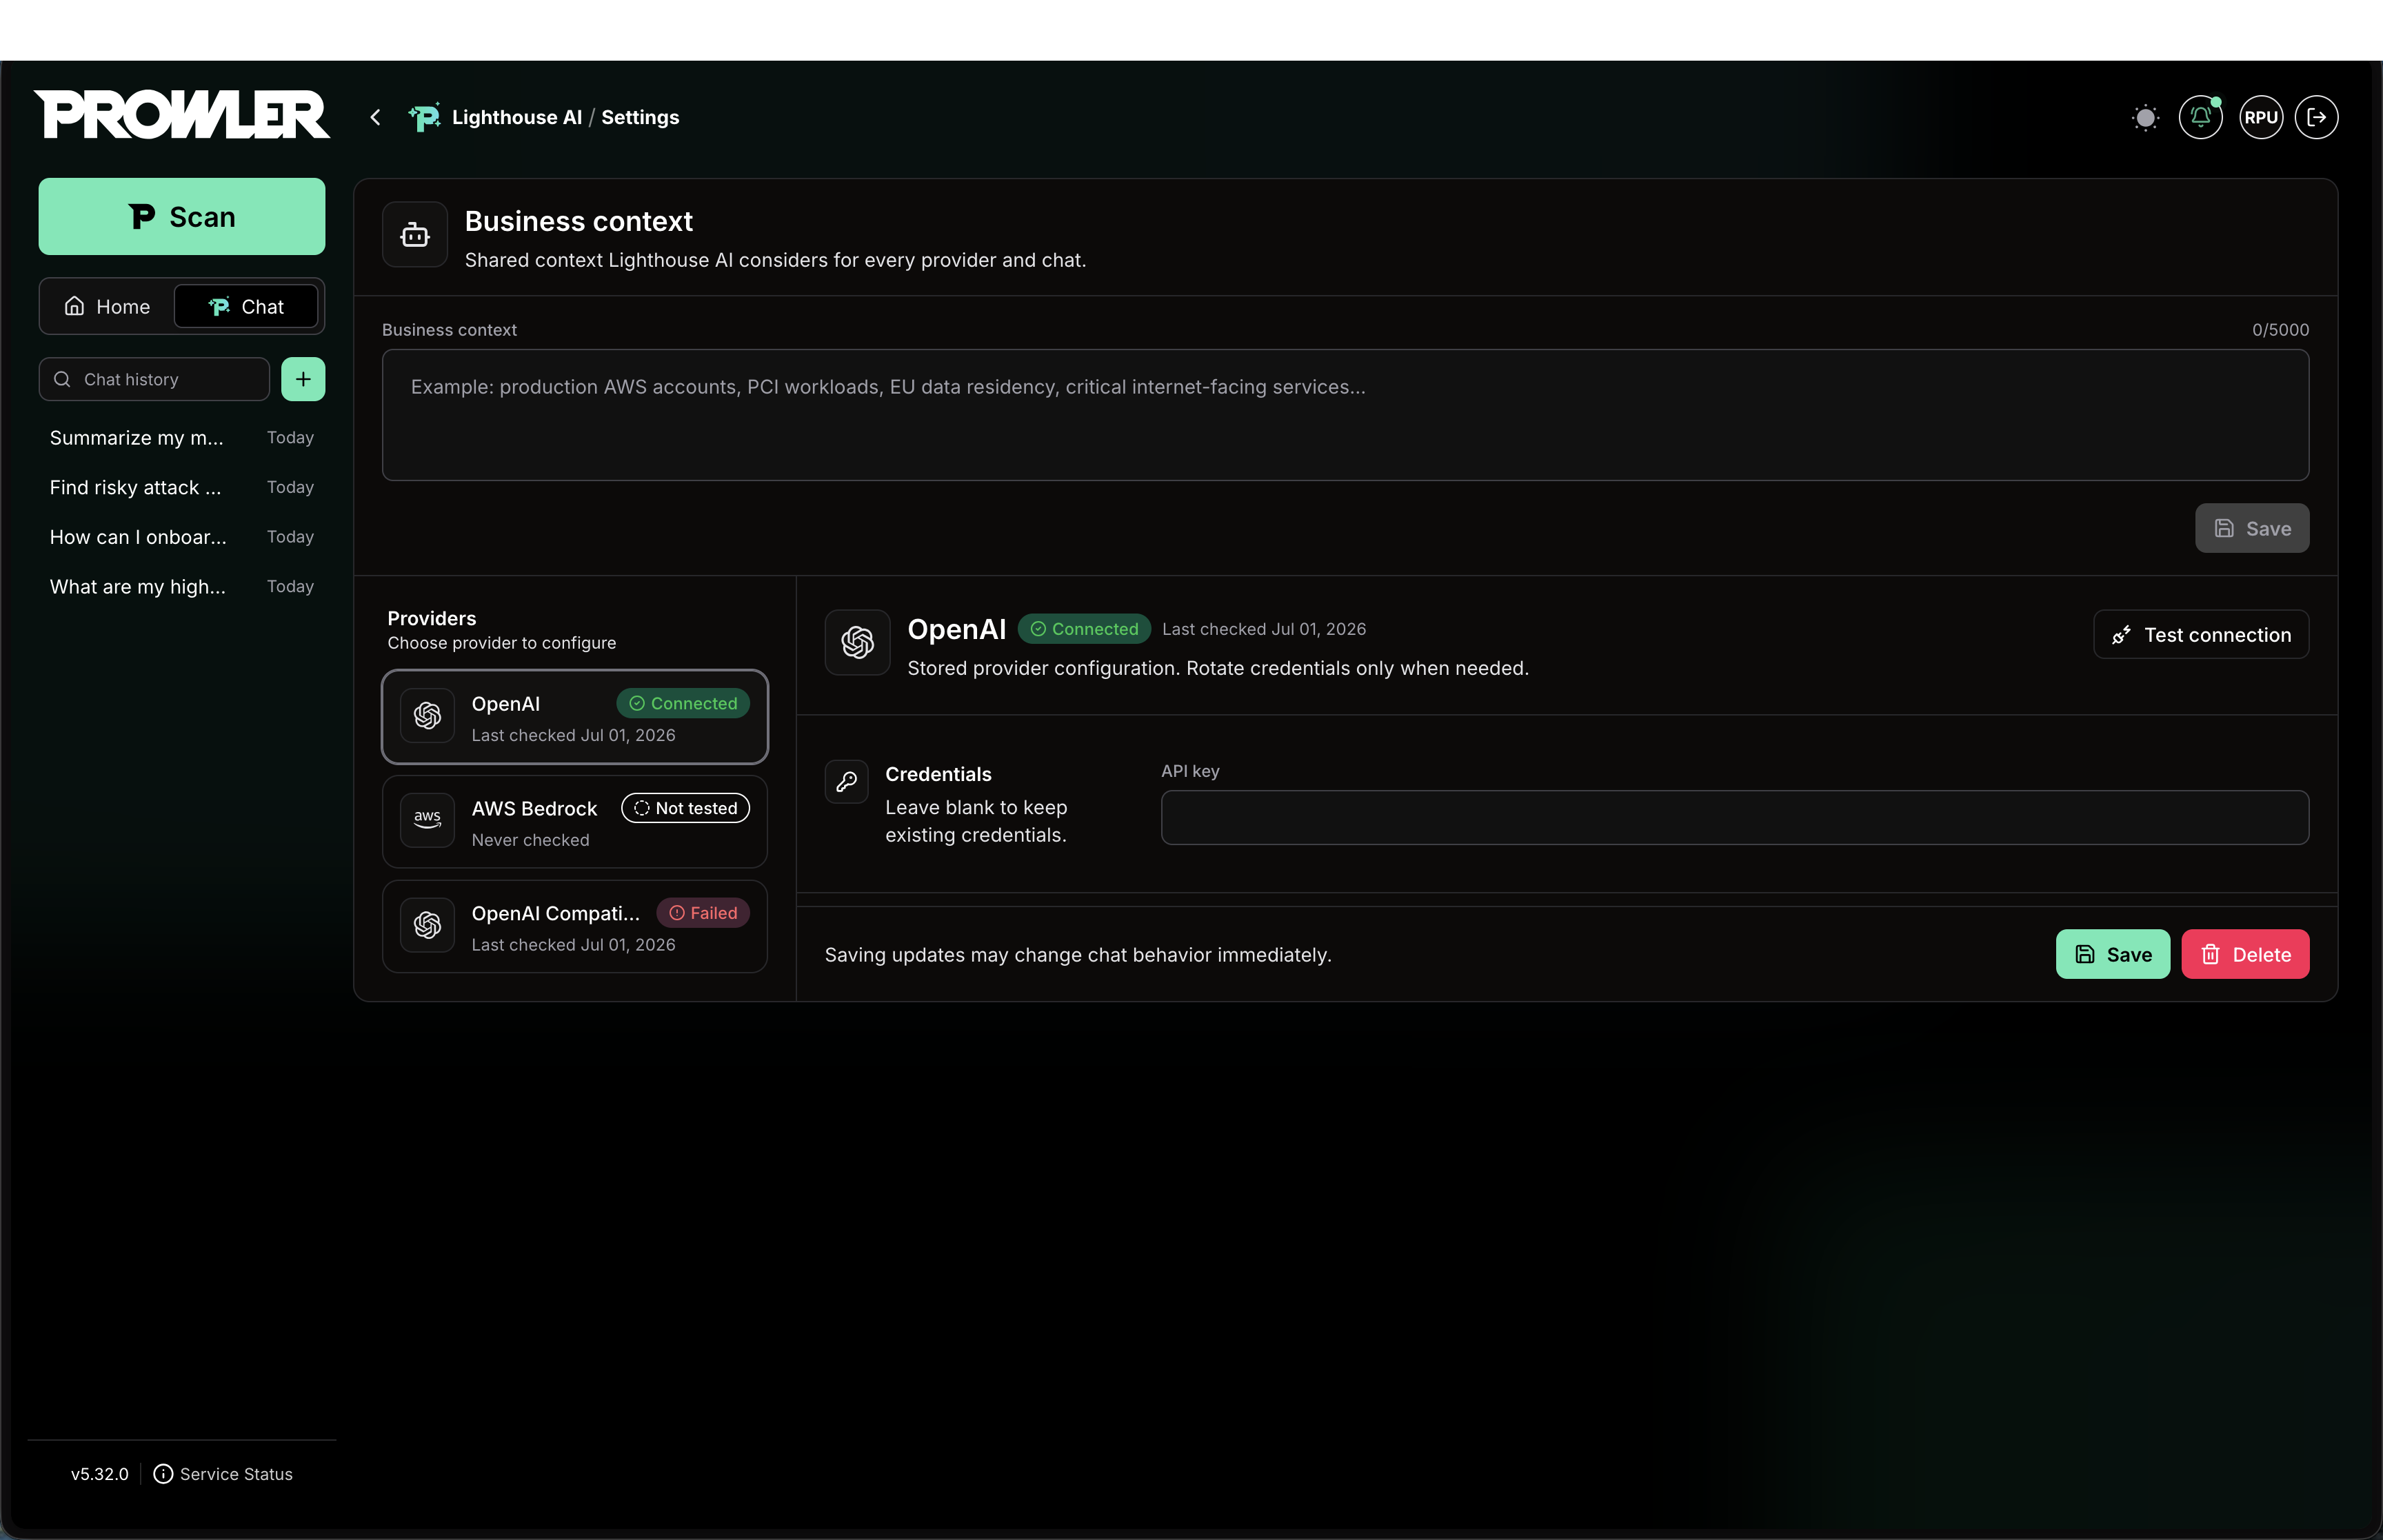
Task: Focus the API key input field
Action: coord(1735,818)
